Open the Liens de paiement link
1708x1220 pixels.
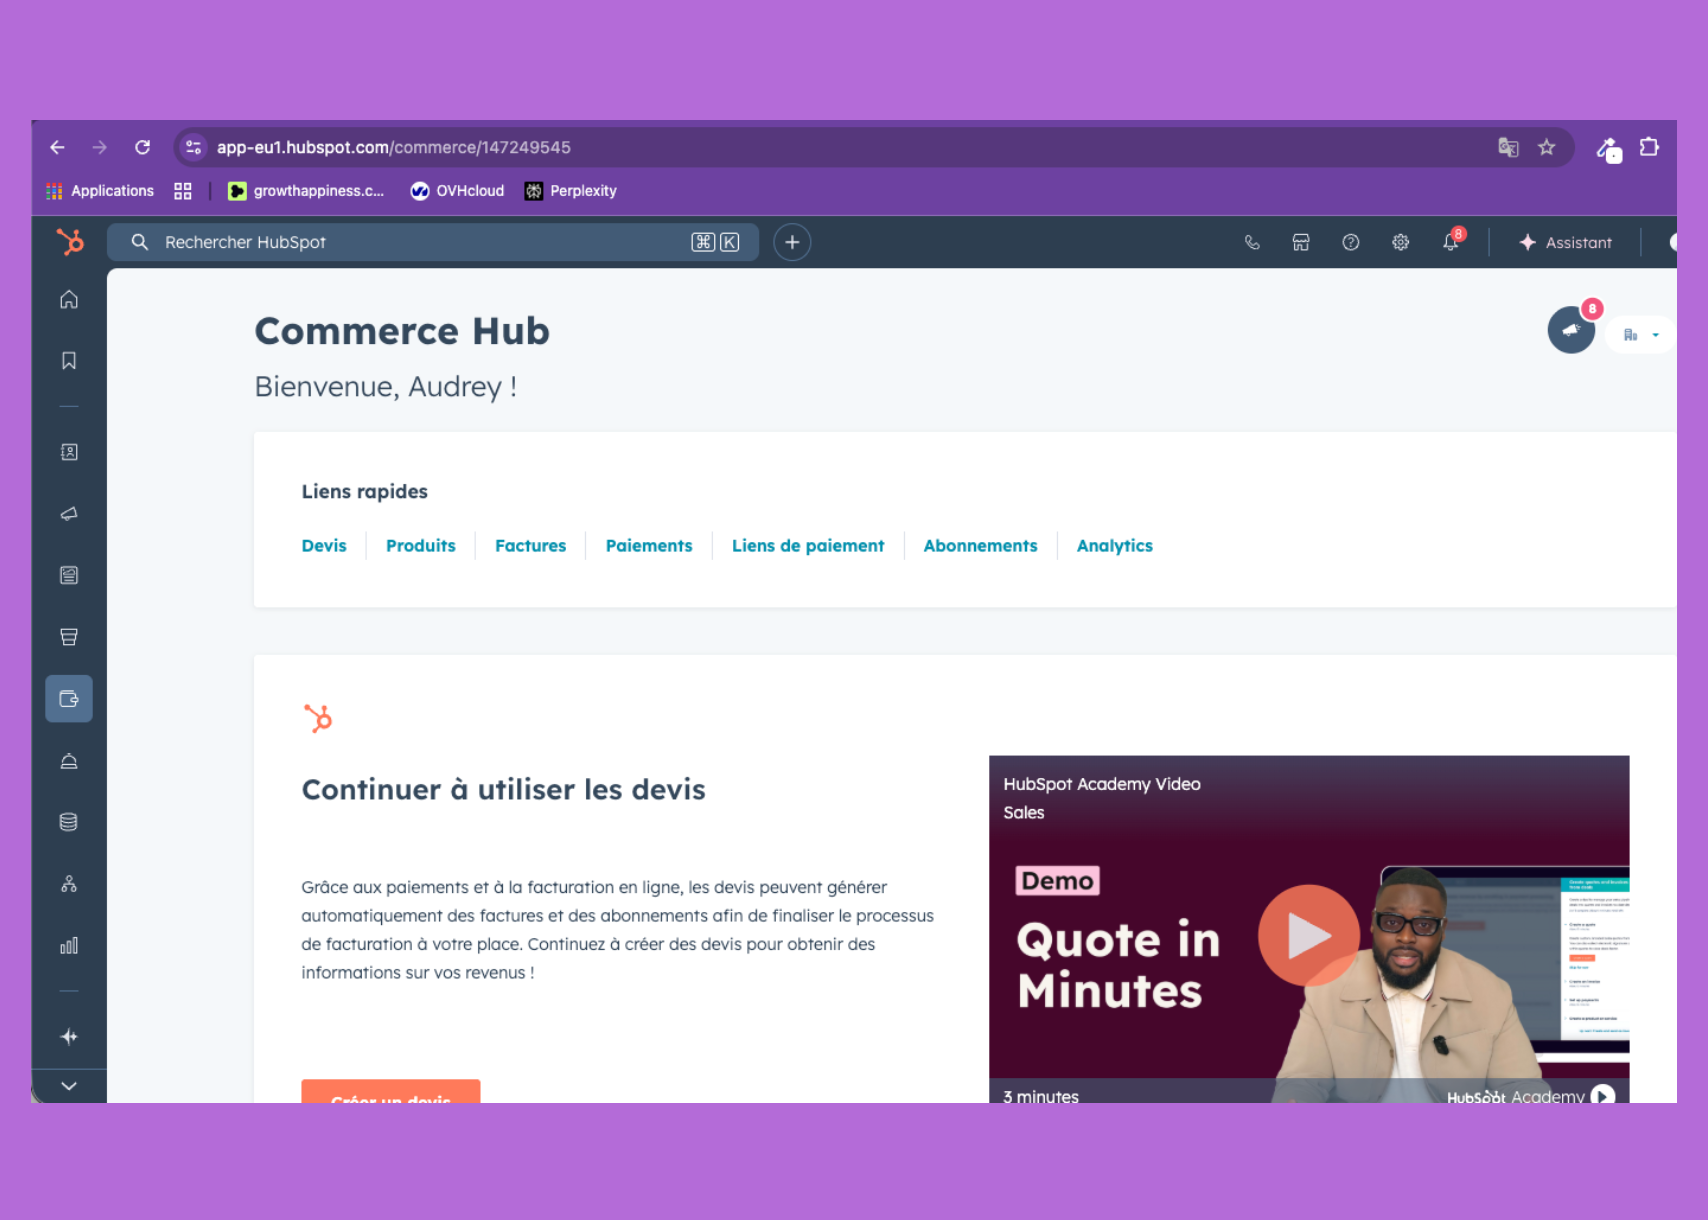tap(808, 545)
